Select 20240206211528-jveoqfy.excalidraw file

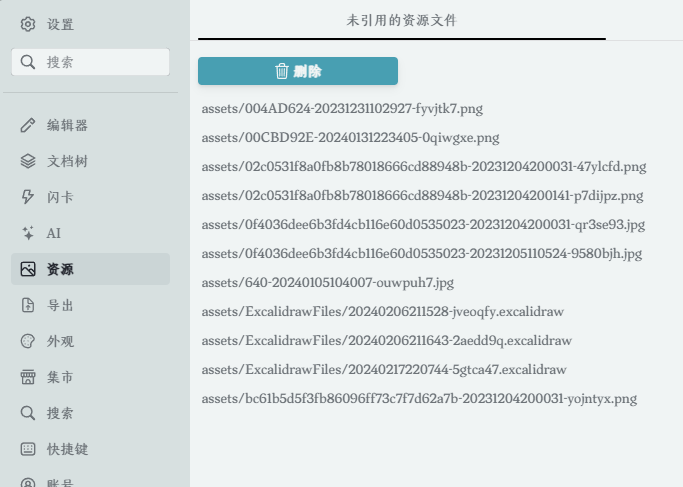click(x=382, y=311)
